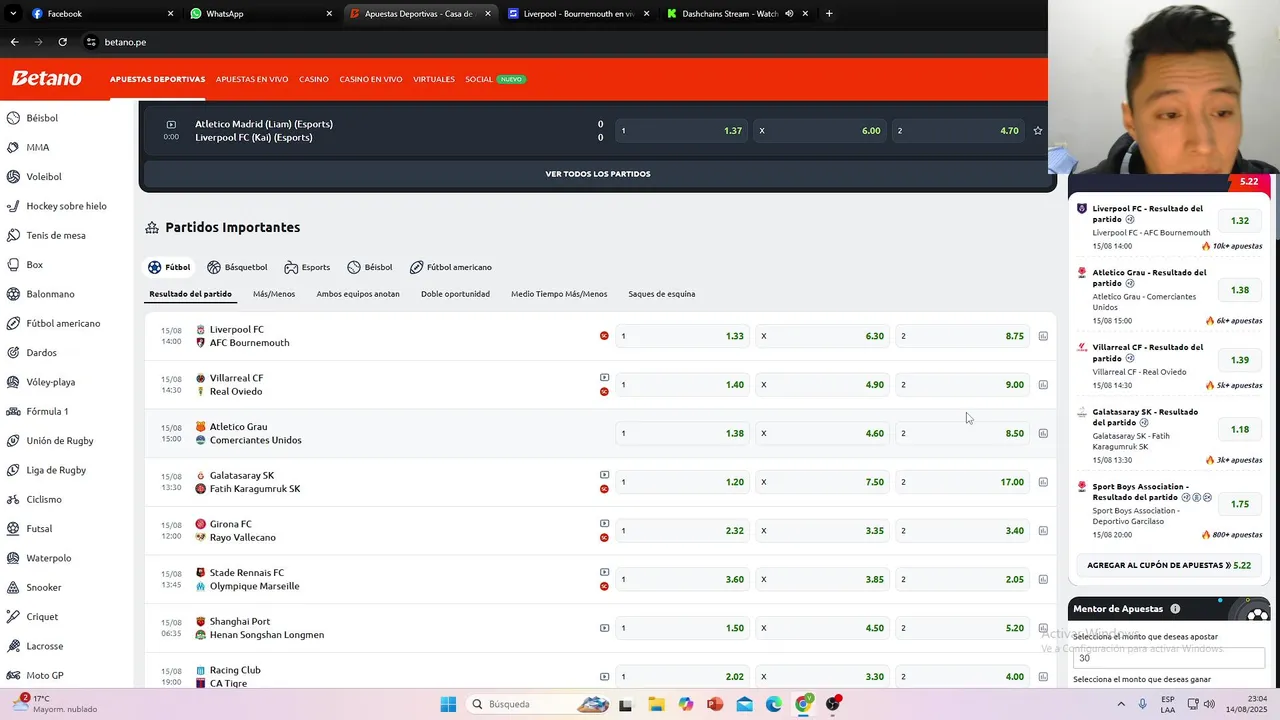Open MMA in the sports sidebar
1280x720 pixels.
[38, 147]
